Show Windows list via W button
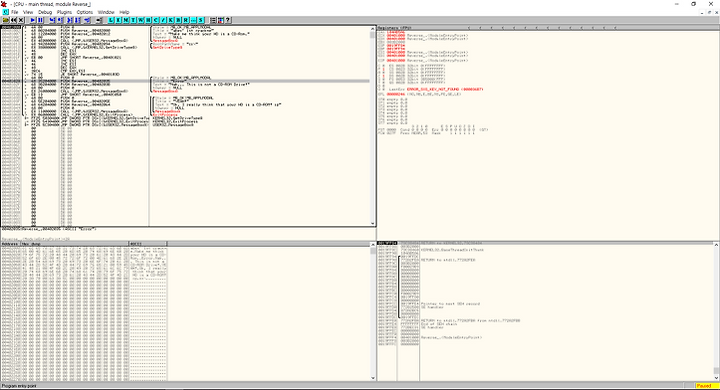This screenshot has width=720, height=390. click(x=141, y=20)
